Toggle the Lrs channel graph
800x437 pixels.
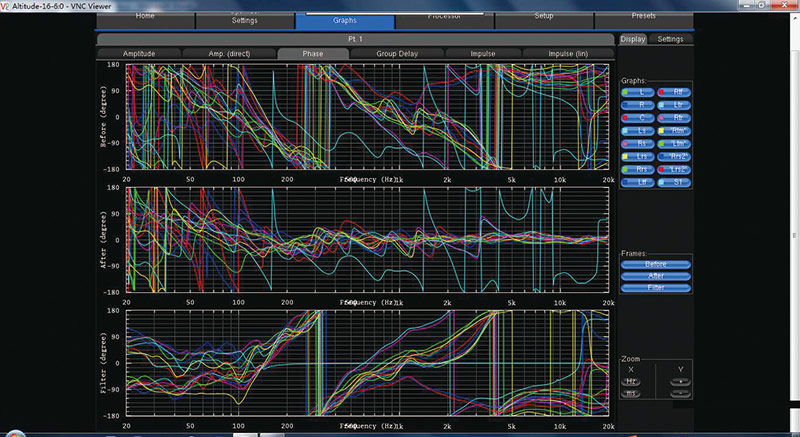click(x=638, y=157)
